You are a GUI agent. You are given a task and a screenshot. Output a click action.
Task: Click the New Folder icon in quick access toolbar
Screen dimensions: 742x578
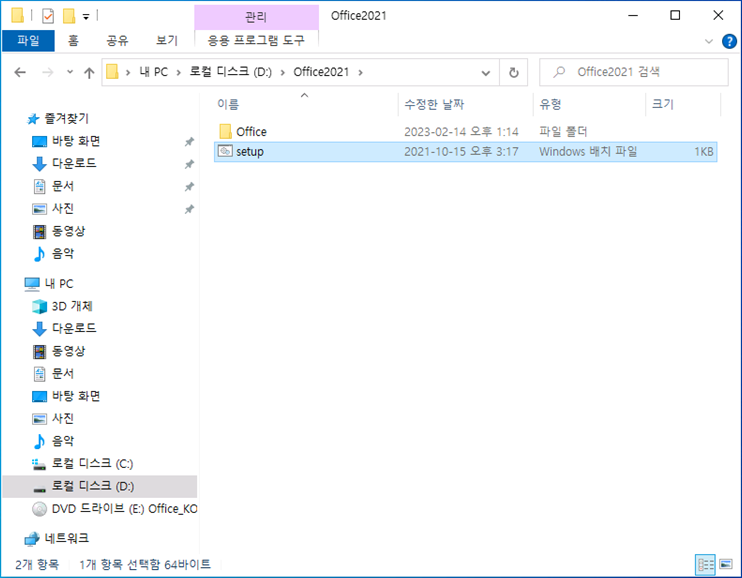tap(69, 16)
